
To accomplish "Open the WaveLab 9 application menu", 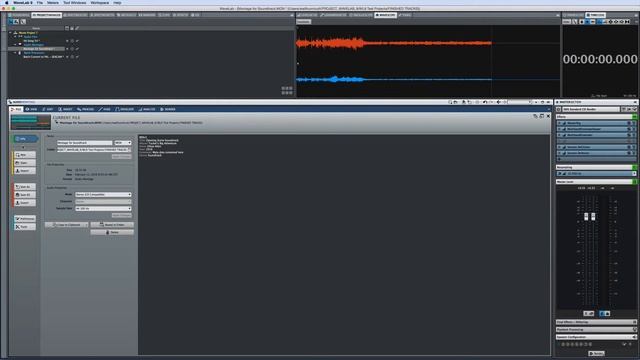I will [22, 2].
